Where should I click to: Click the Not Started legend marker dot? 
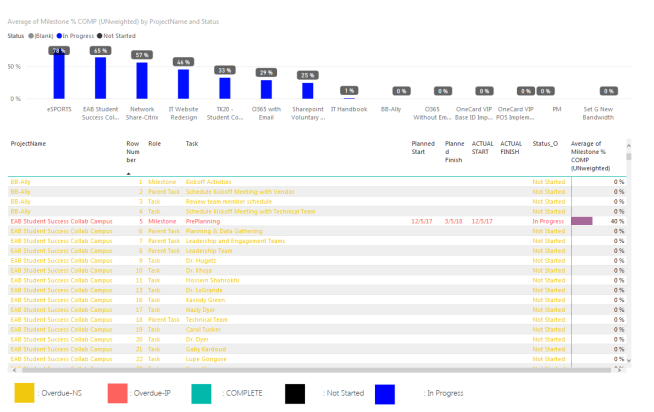click(x=98, y=34)
